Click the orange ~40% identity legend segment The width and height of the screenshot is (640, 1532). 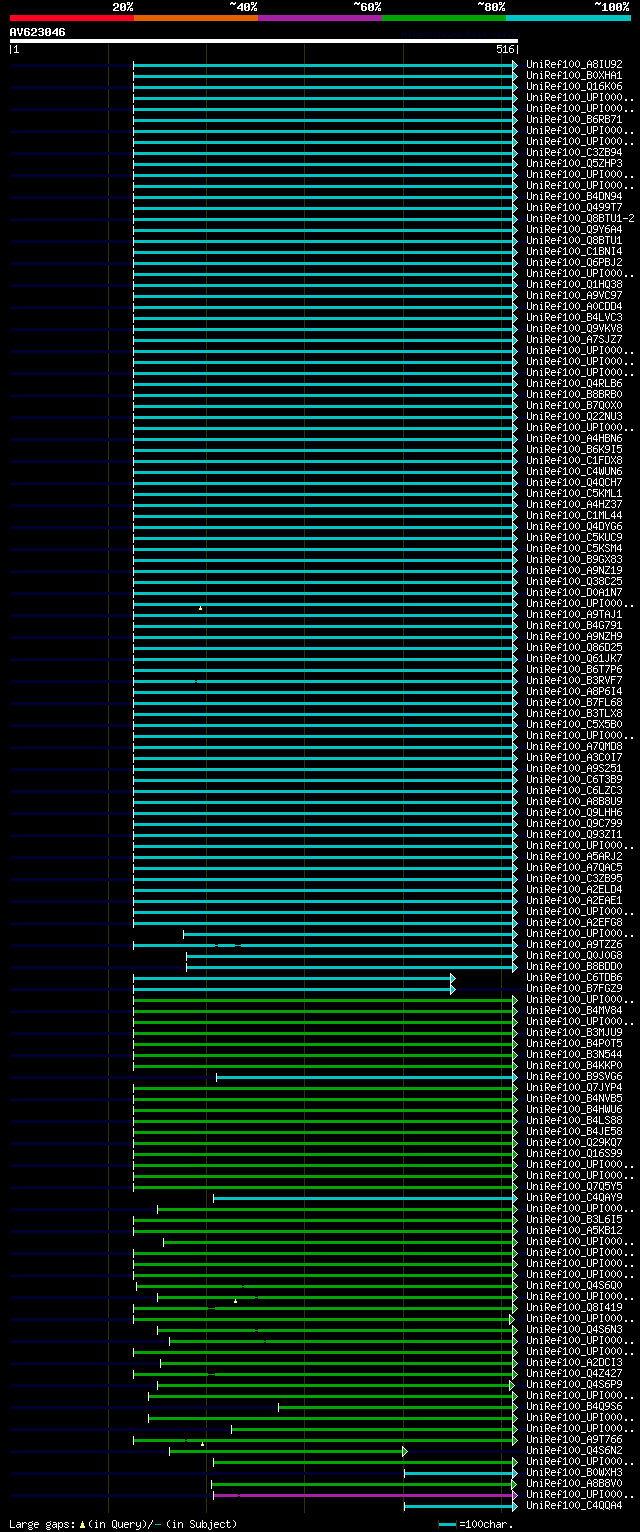[195, 18]
